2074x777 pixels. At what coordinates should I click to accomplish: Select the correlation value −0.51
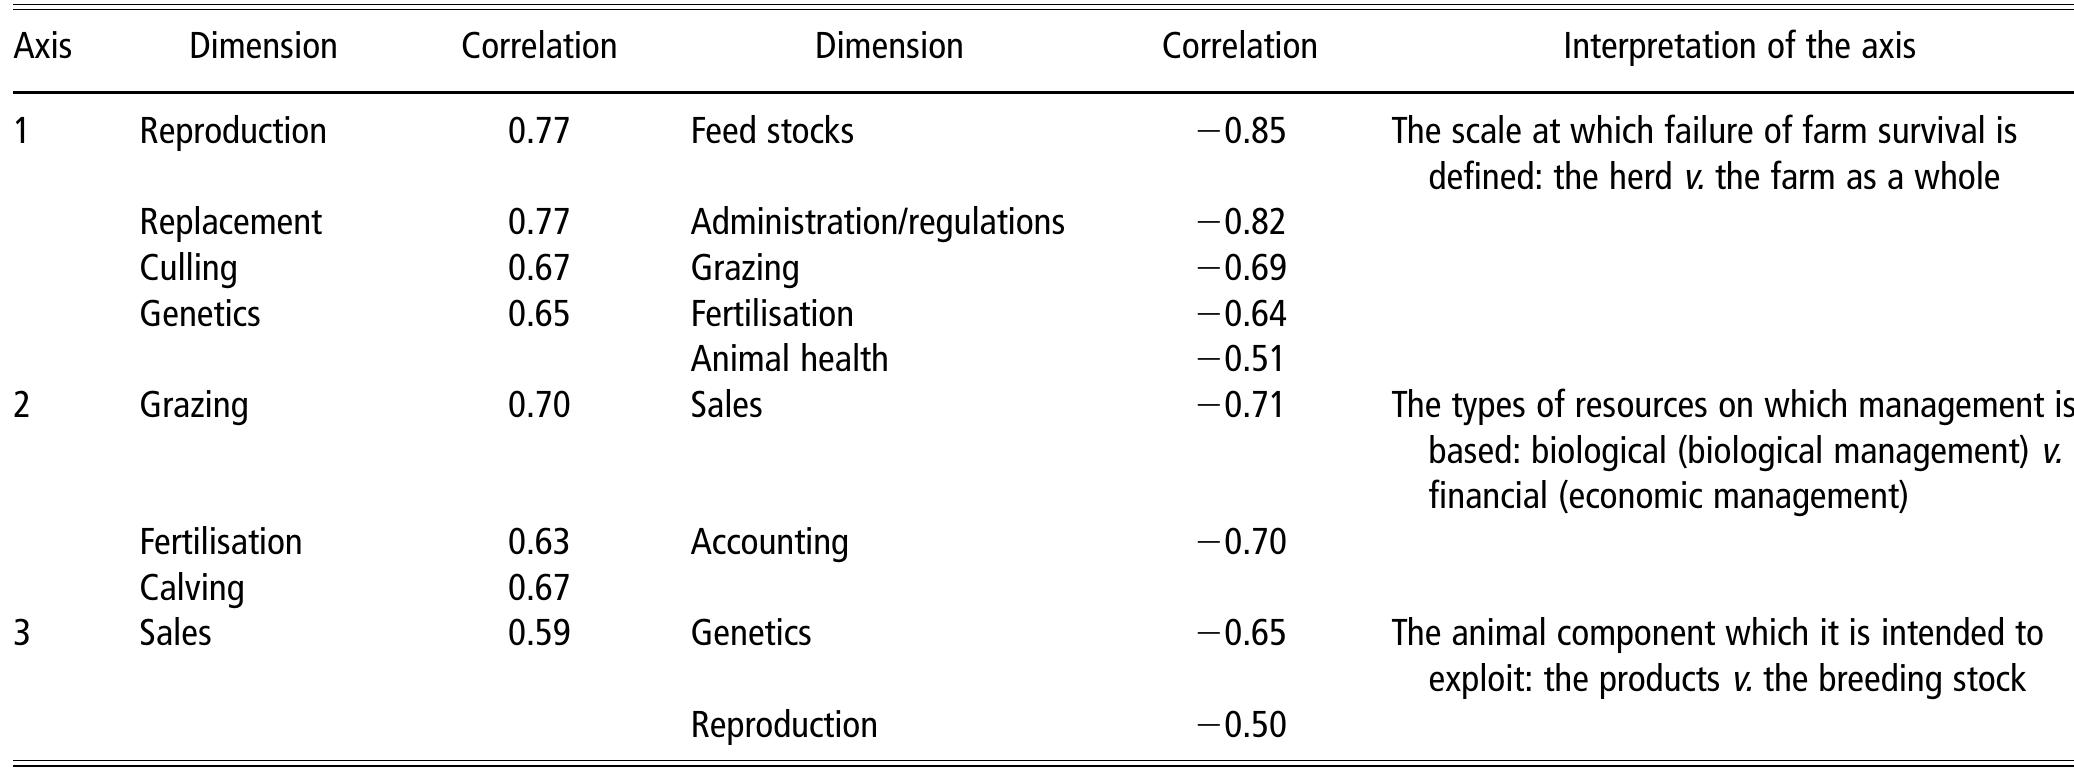point(1241,359)
